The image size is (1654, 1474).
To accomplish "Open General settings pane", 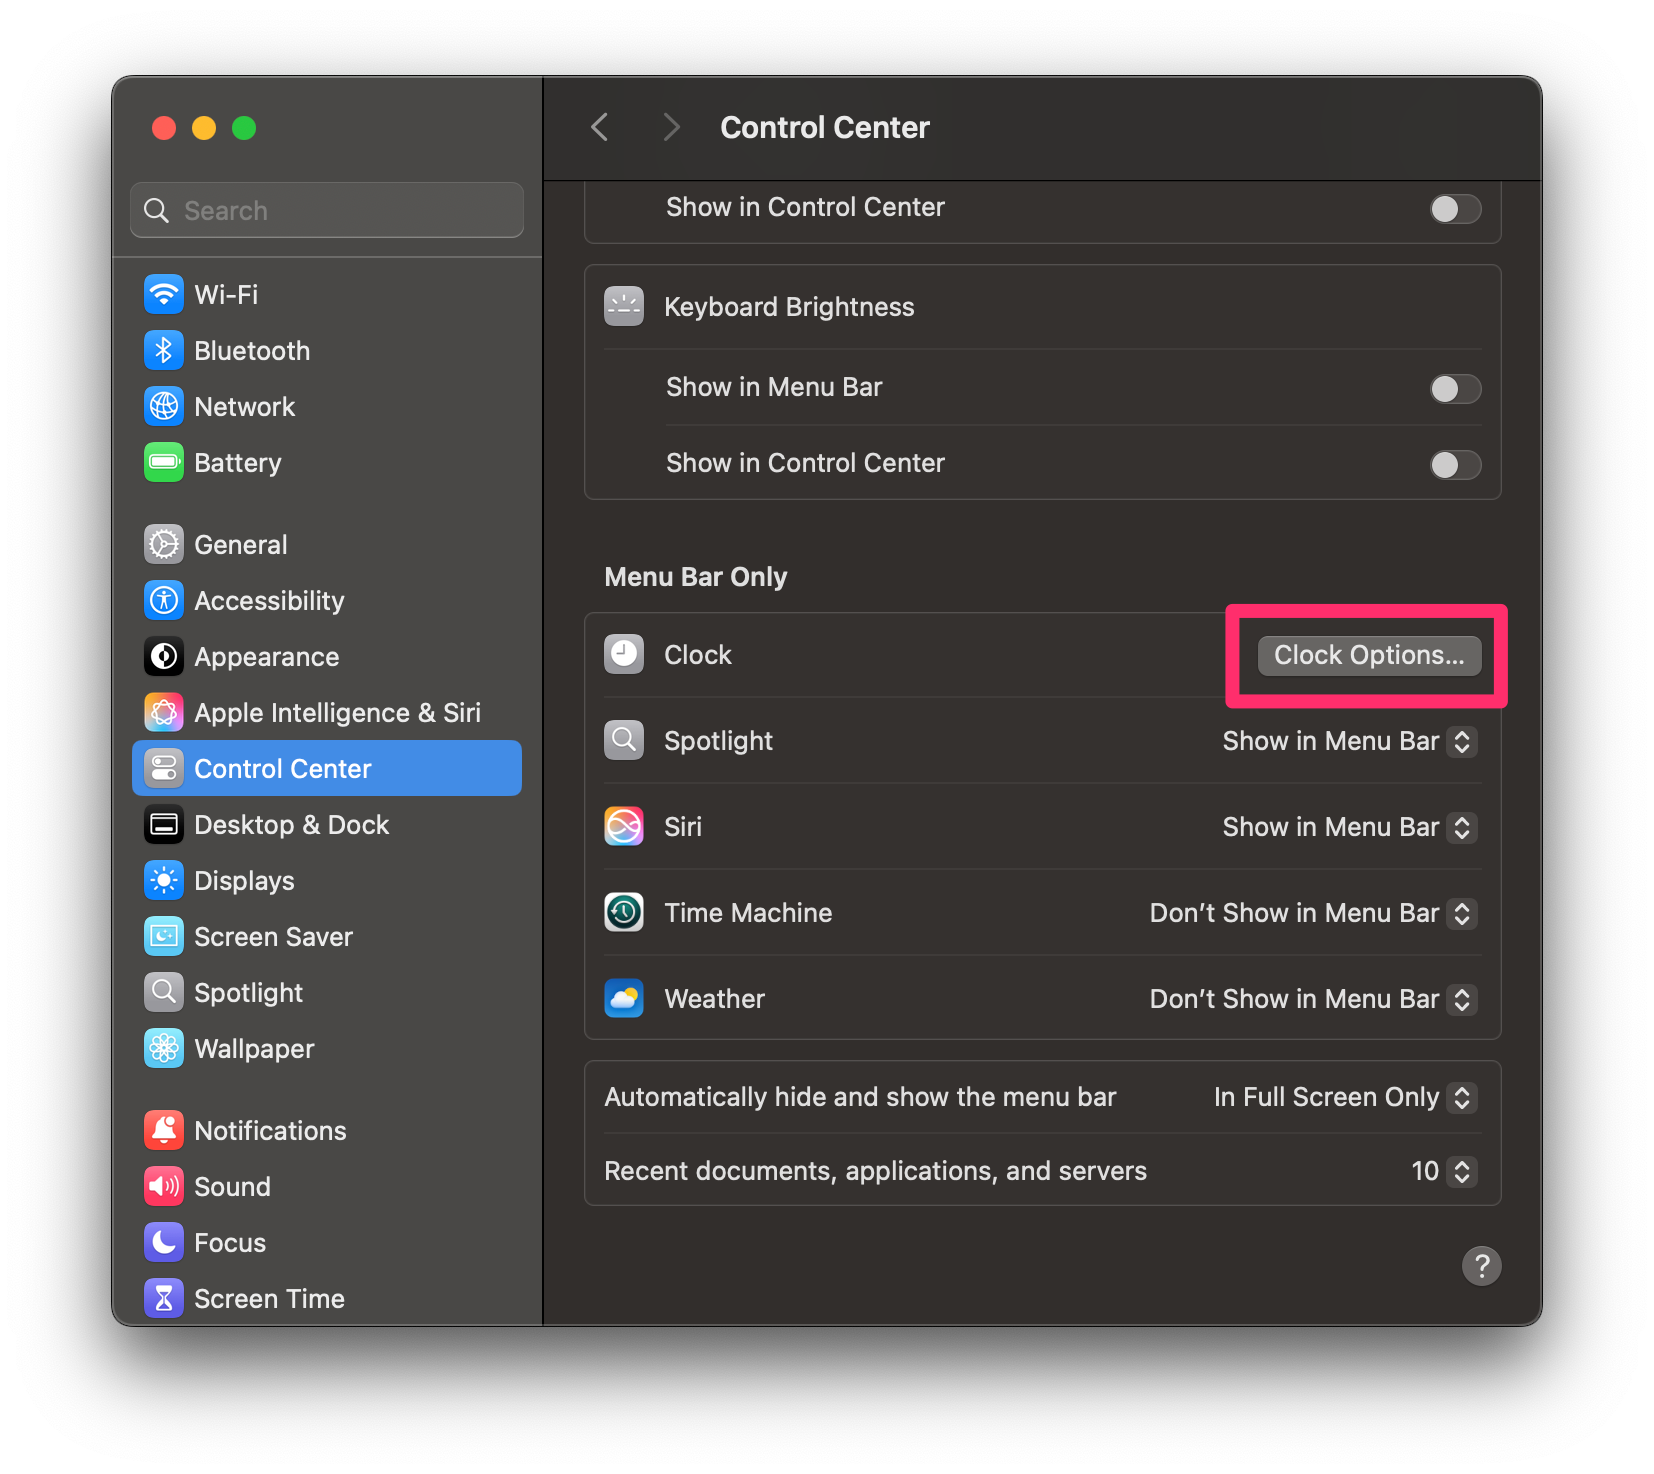I will click(x=327, y=544).
